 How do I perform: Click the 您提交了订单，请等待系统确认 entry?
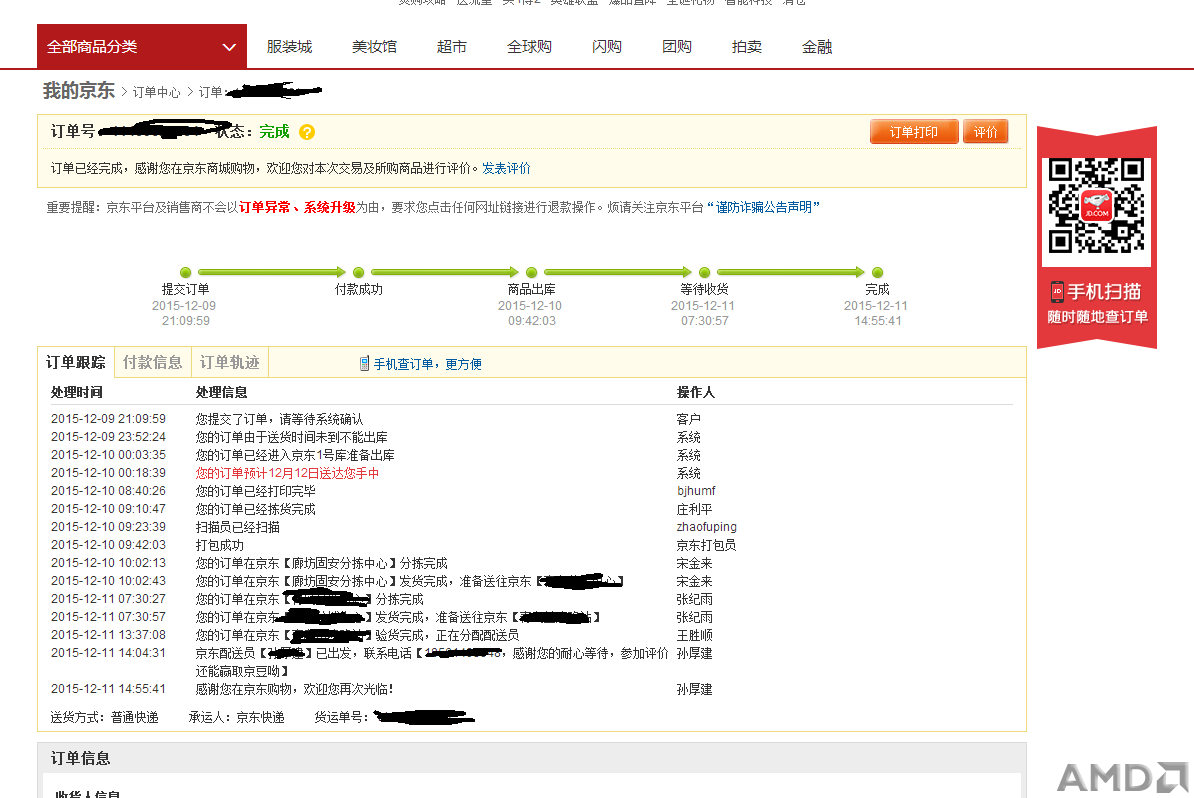point(279,419)
